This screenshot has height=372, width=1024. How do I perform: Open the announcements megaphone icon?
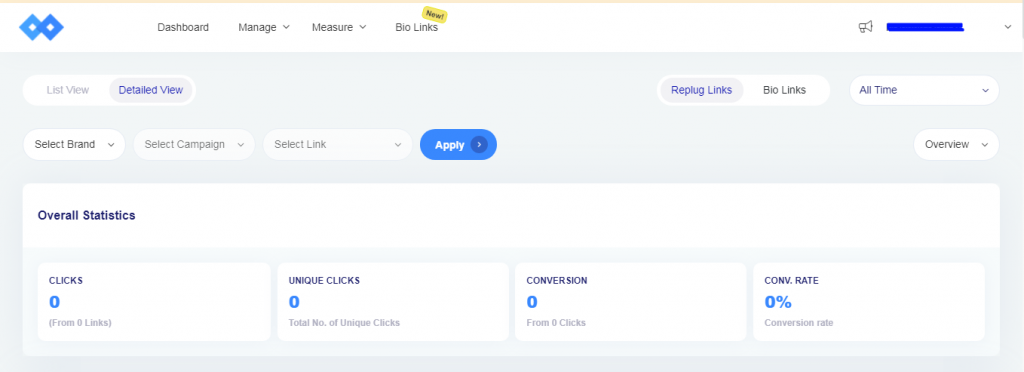[x=865, y=27]
